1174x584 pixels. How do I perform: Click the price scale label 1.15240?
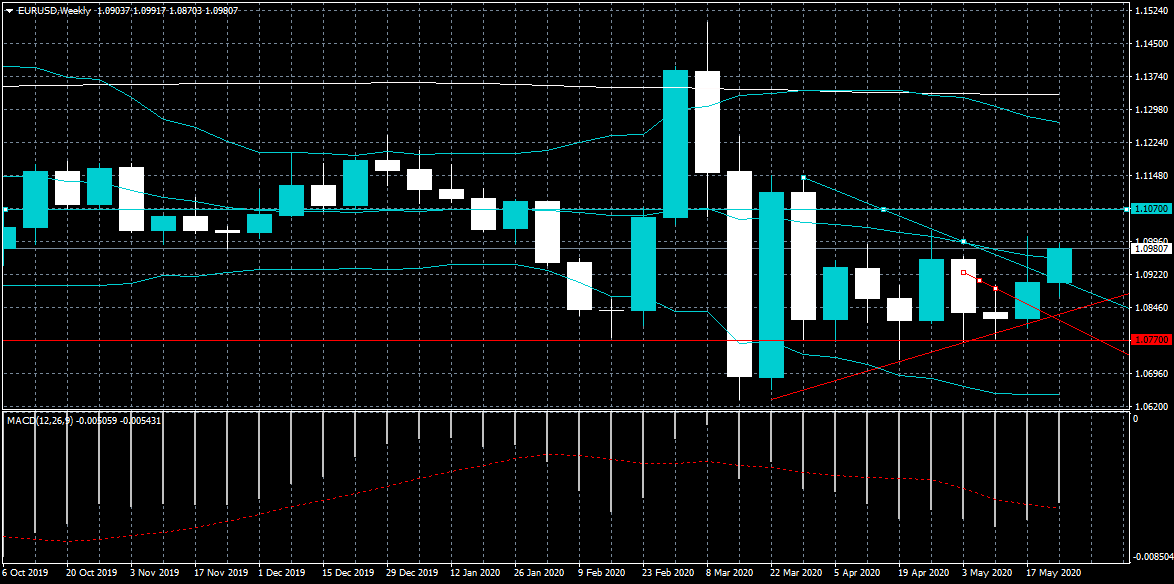(1152, 10)
